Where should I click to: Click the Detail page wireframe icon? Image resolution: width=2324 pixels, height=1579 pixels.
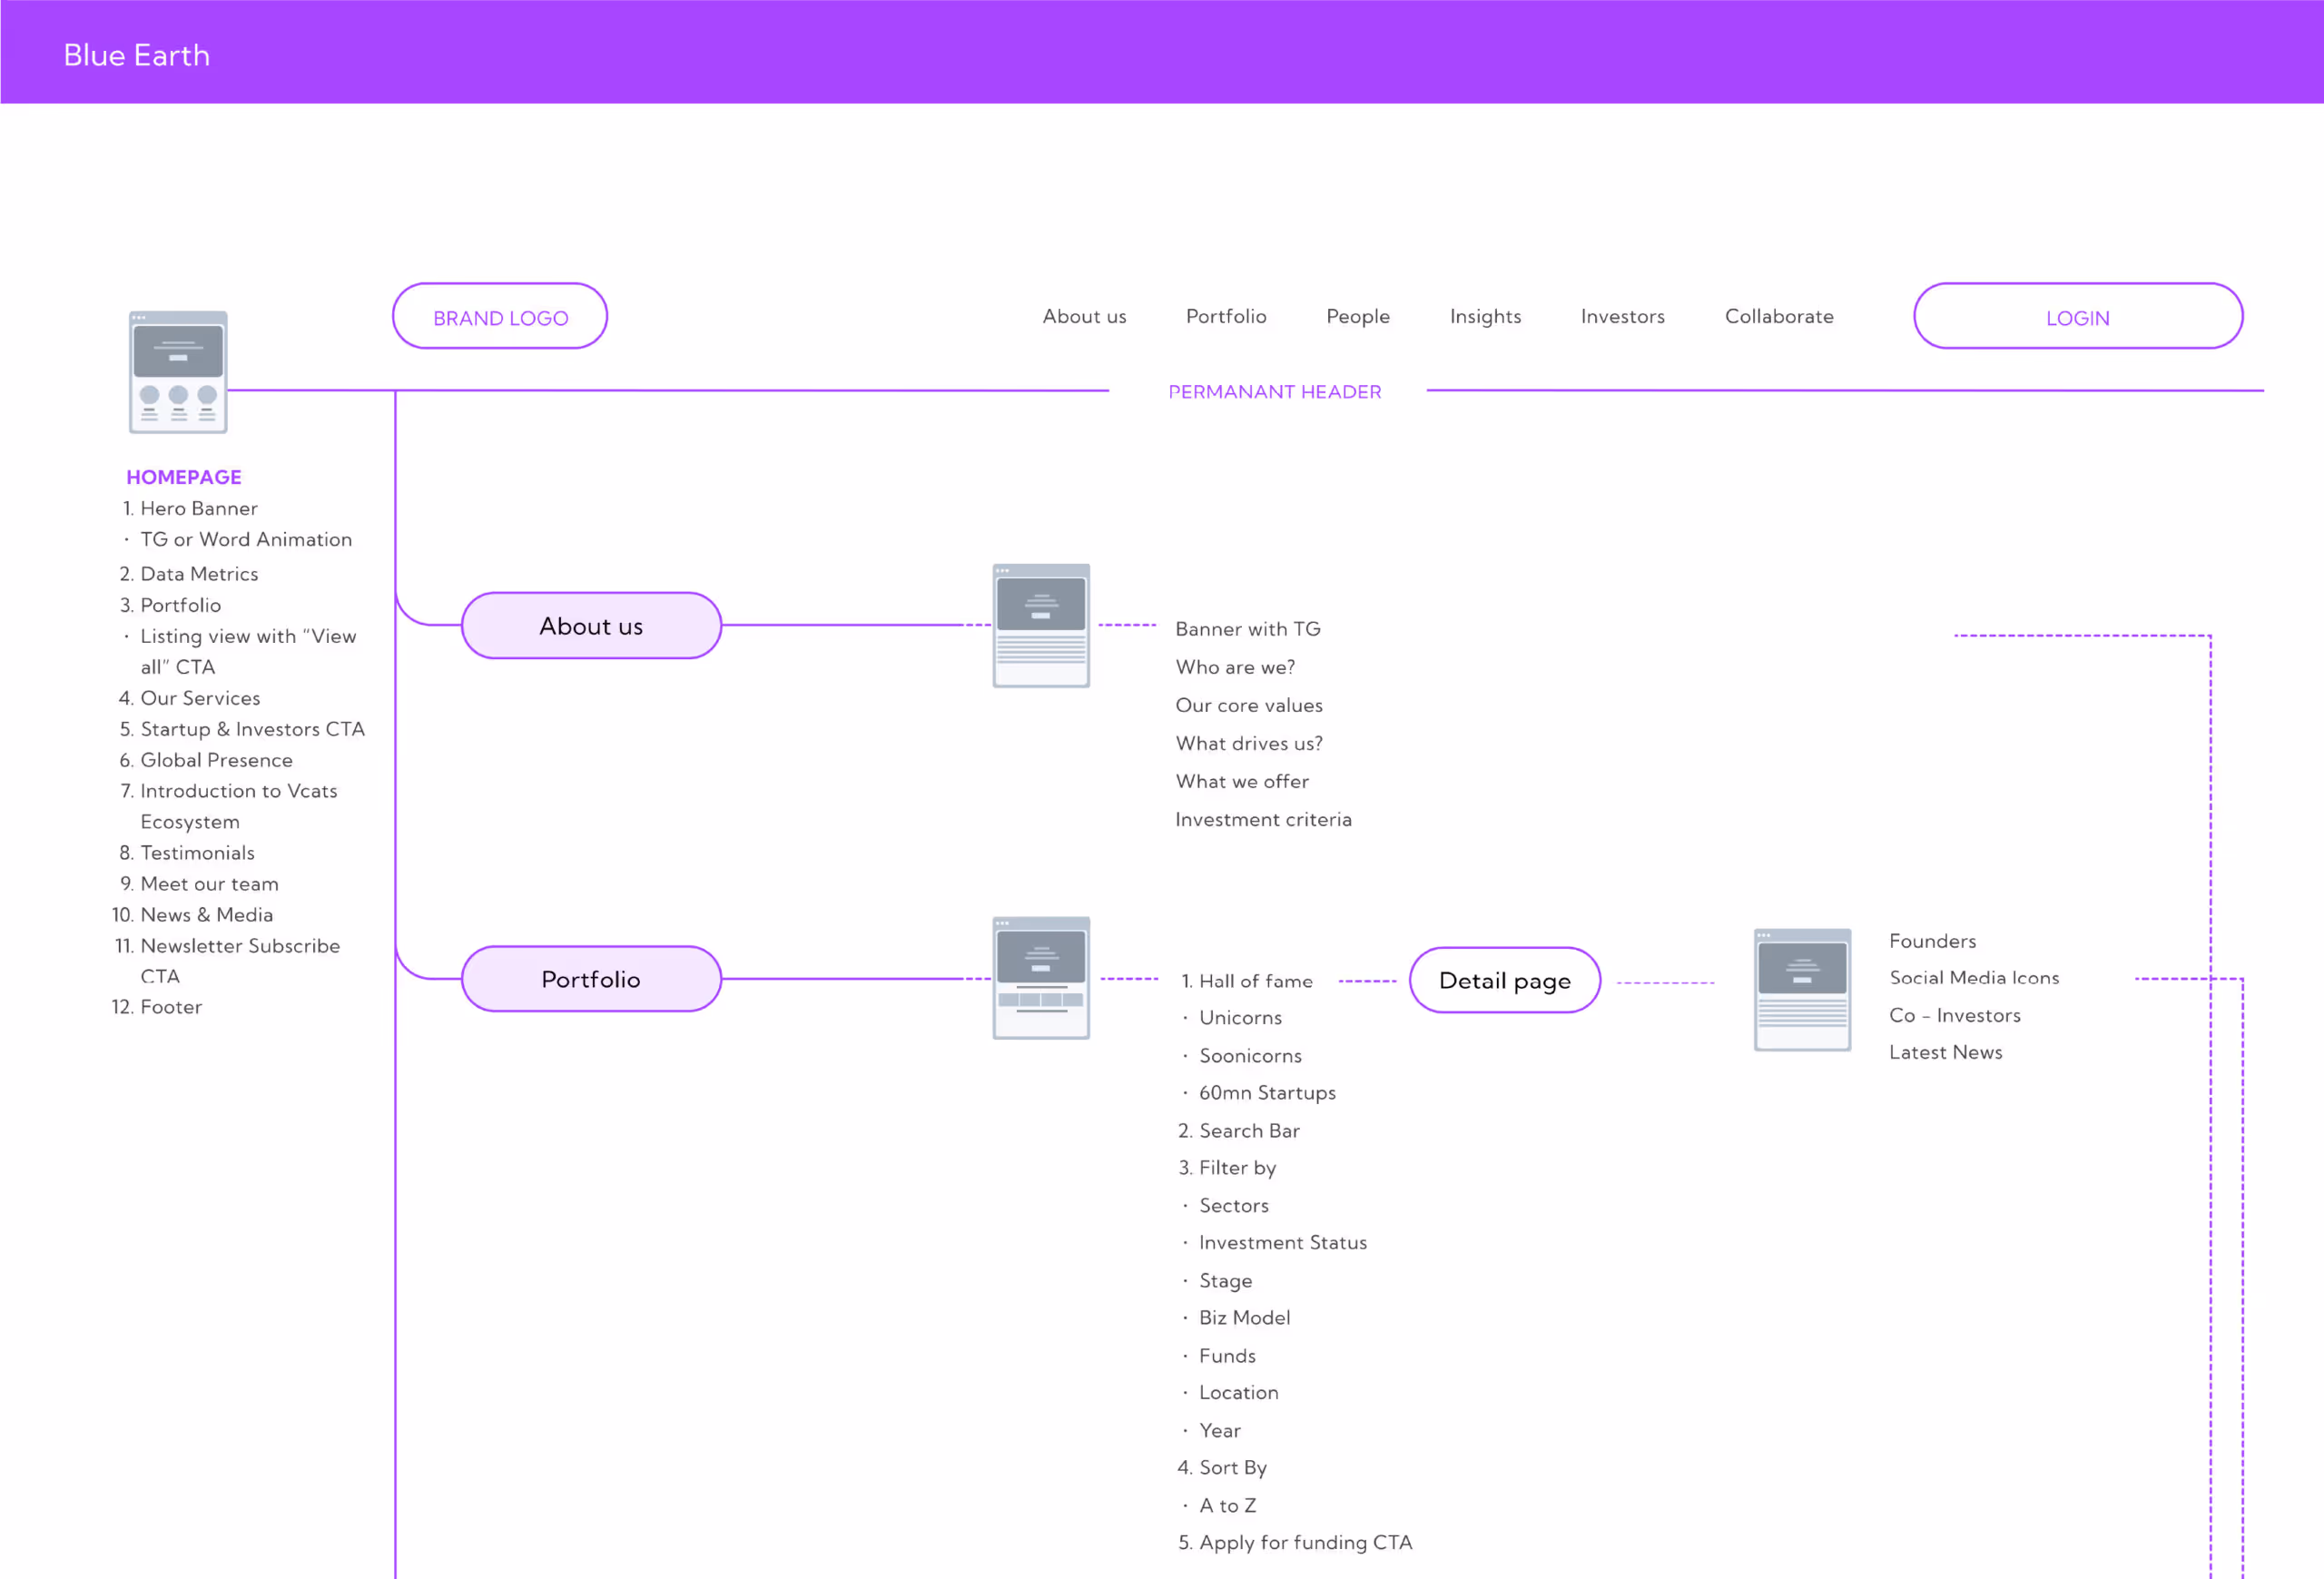click(x=1802, y=990)
